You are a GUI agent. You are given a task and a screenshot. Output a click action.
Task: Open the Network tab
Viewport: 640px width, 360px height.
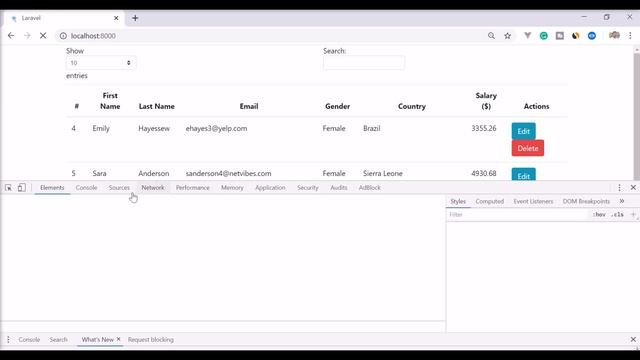click(x=153, y=188)
